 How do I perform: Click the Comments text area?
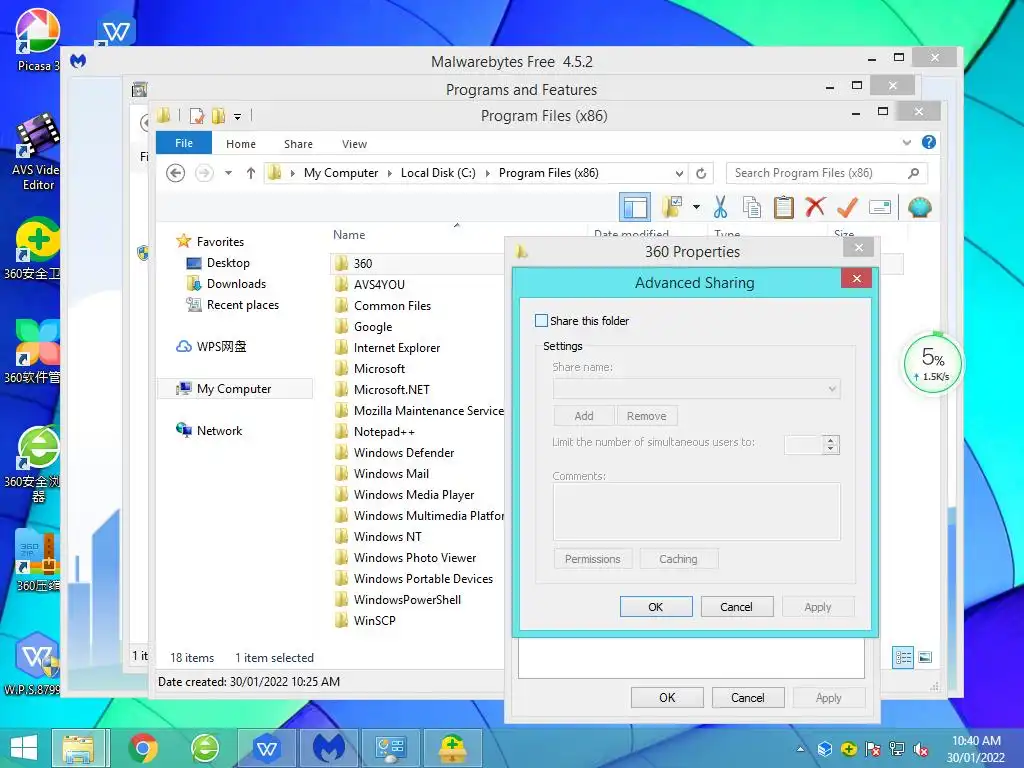pyautogui.click(x=696, y=511)
